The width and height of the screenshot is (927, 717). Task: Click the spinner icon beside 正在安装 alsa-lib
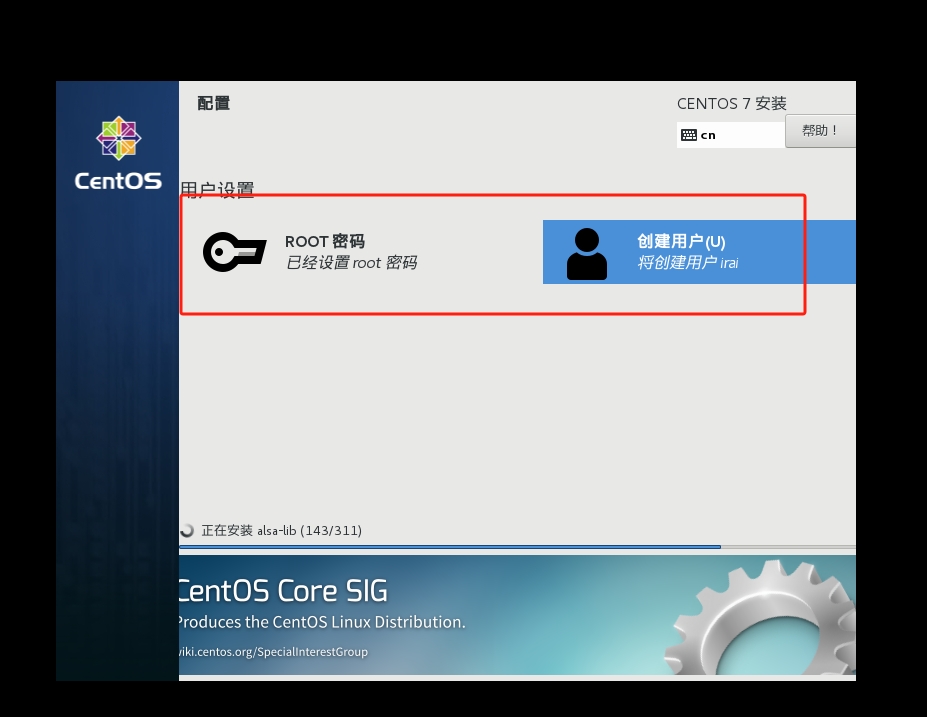click(187, 530)
